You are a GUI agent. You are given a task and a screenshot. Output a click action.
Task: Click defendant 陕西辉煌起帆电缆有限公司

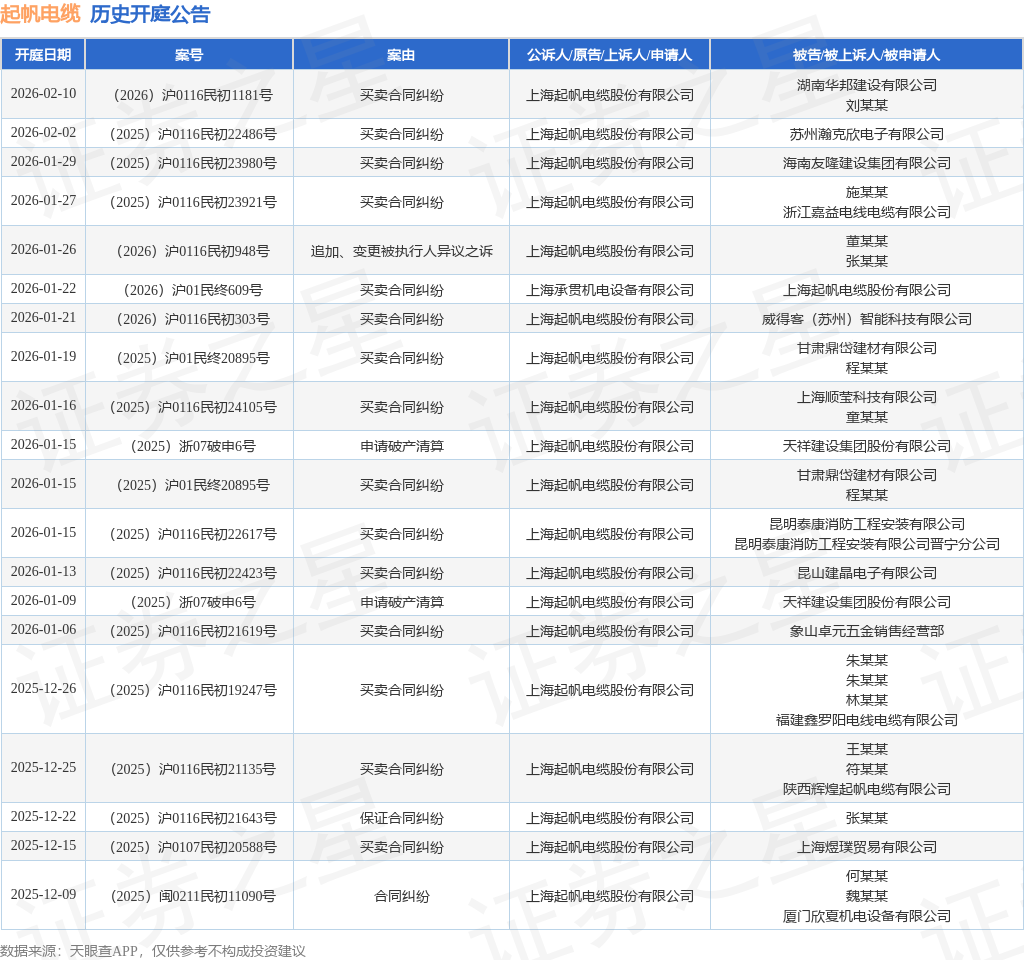click(867, 790)
